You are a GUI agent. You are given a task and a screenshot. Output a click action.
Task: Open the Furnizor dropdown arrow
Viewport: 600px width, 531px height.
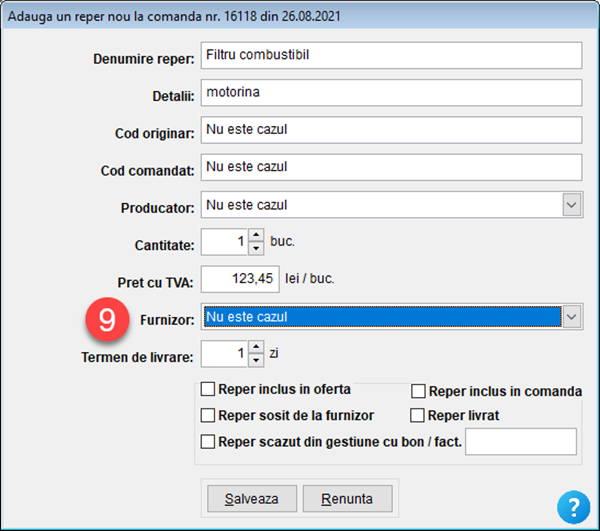click(x=571, y=317)
